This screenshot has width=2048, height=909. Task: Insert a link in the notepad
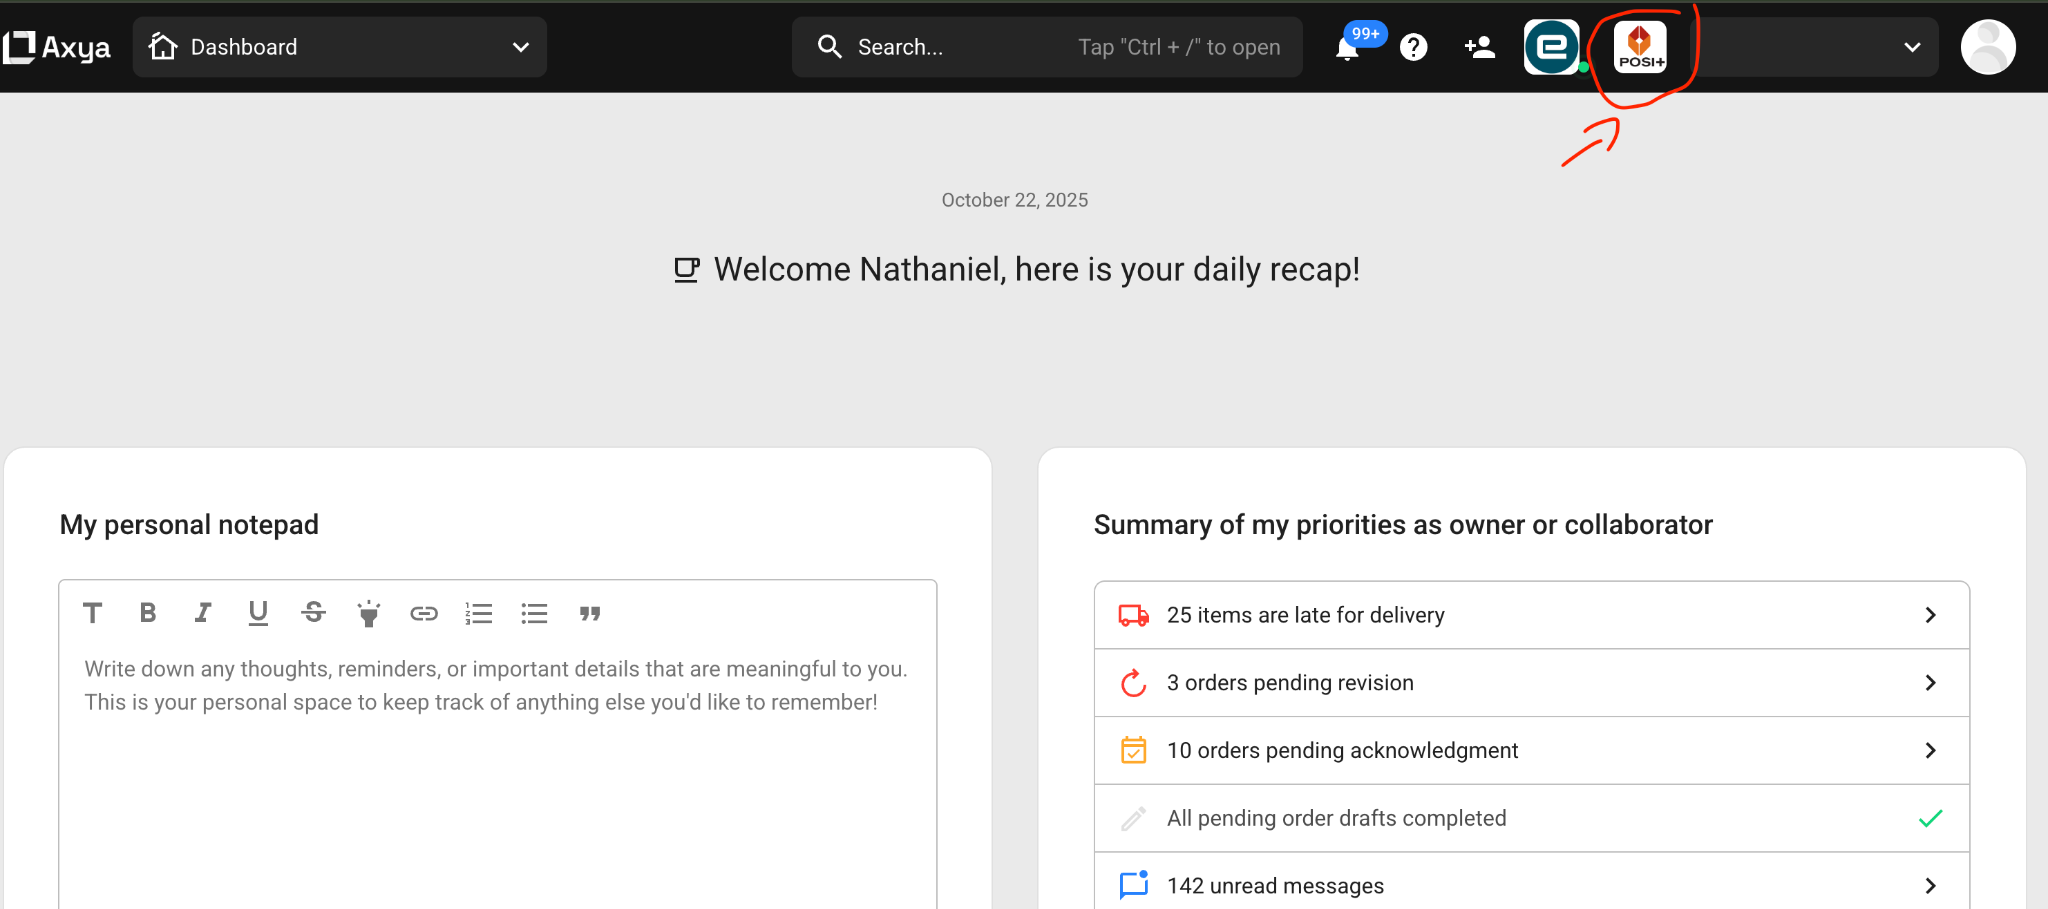pos(424,614)
